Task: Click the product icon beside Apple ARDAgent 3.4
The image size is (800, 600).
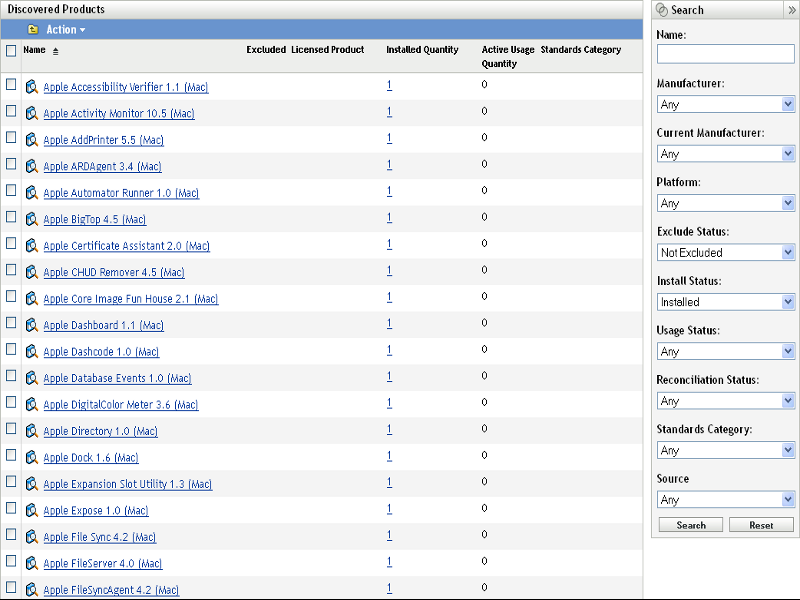Action: (x=32, y=166)
